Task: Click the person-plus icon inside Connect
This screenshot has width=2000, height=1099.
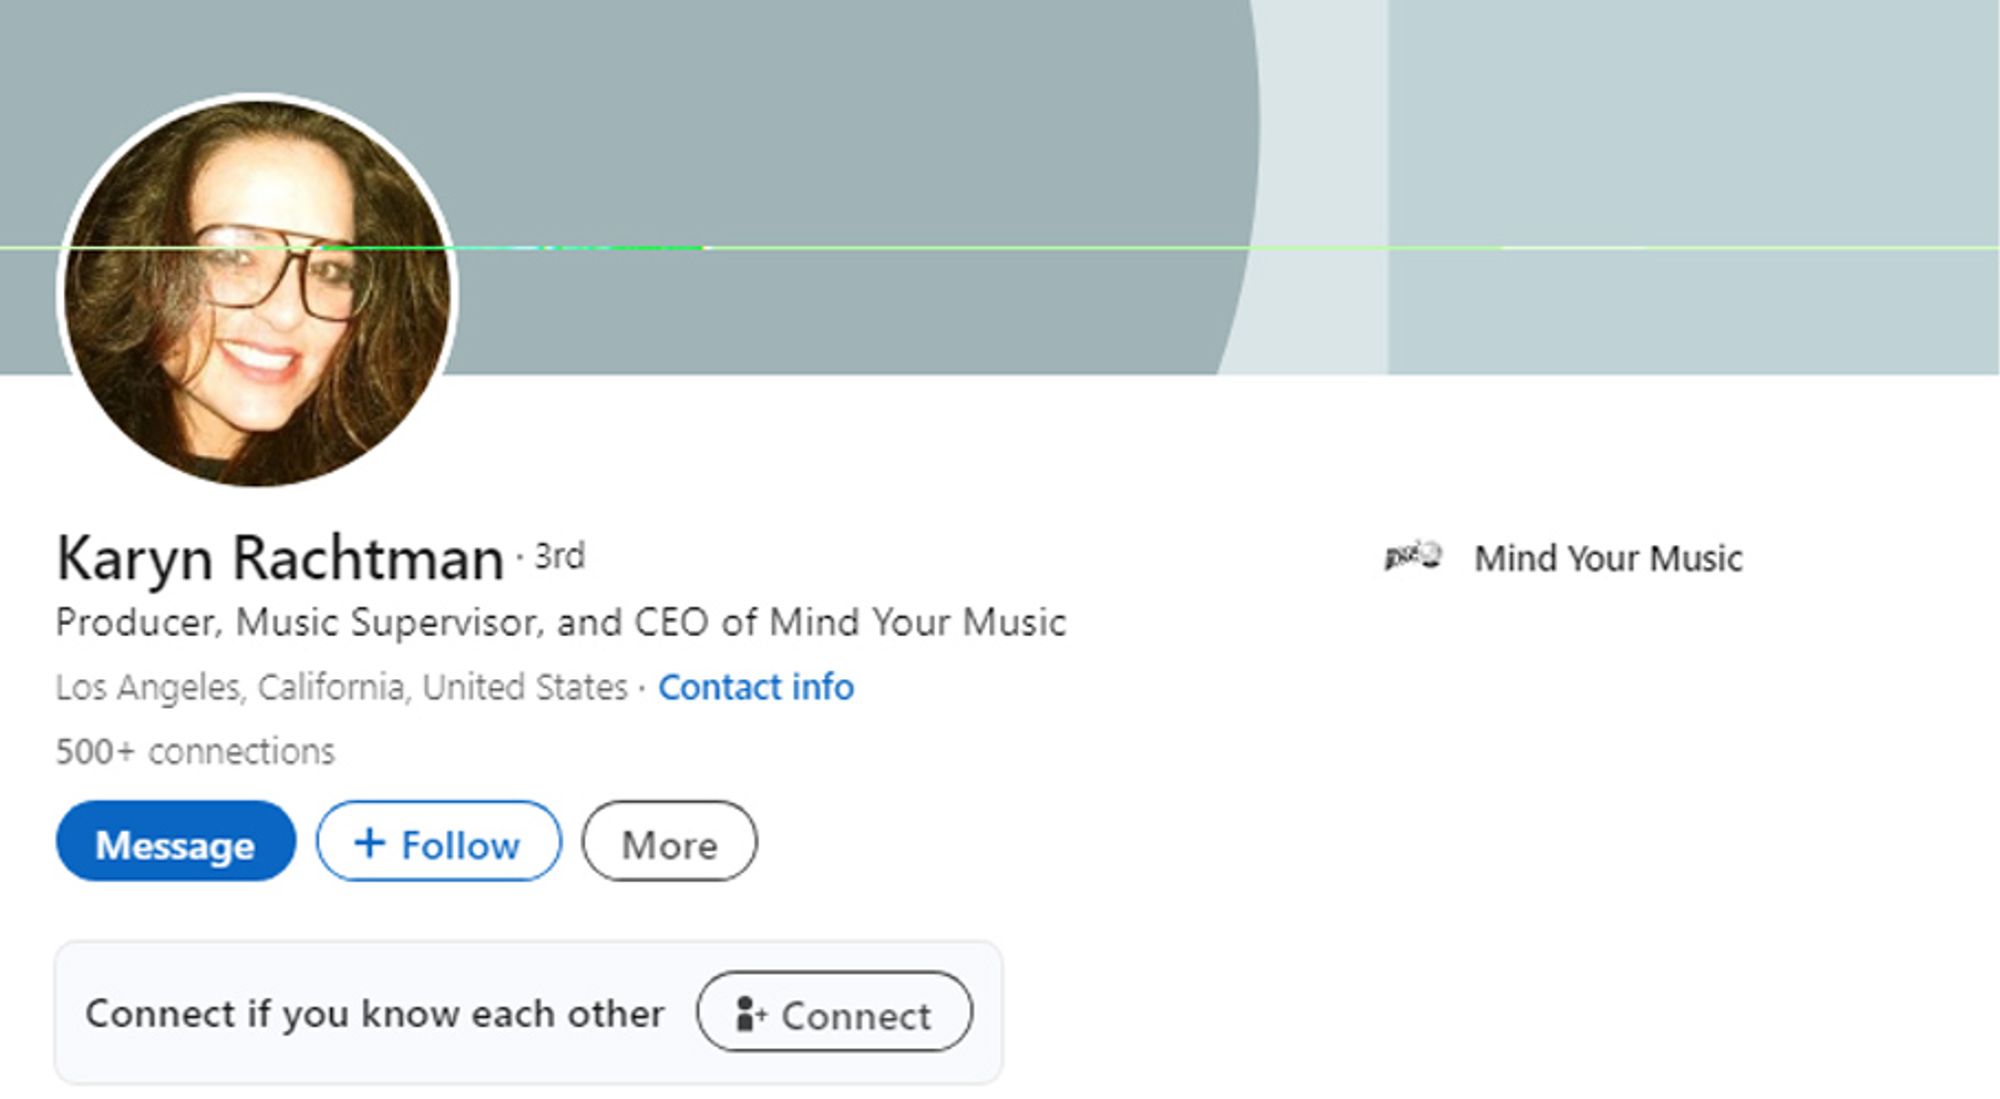Action: (x=750, y=1013)
